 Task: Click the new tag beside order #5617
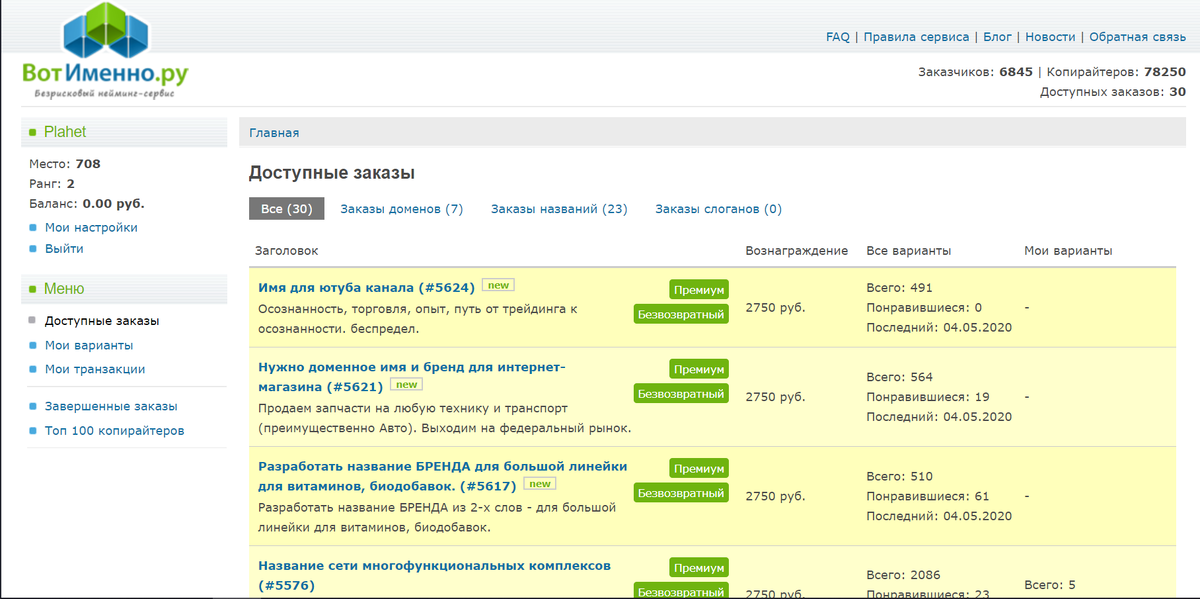(539, 484)
